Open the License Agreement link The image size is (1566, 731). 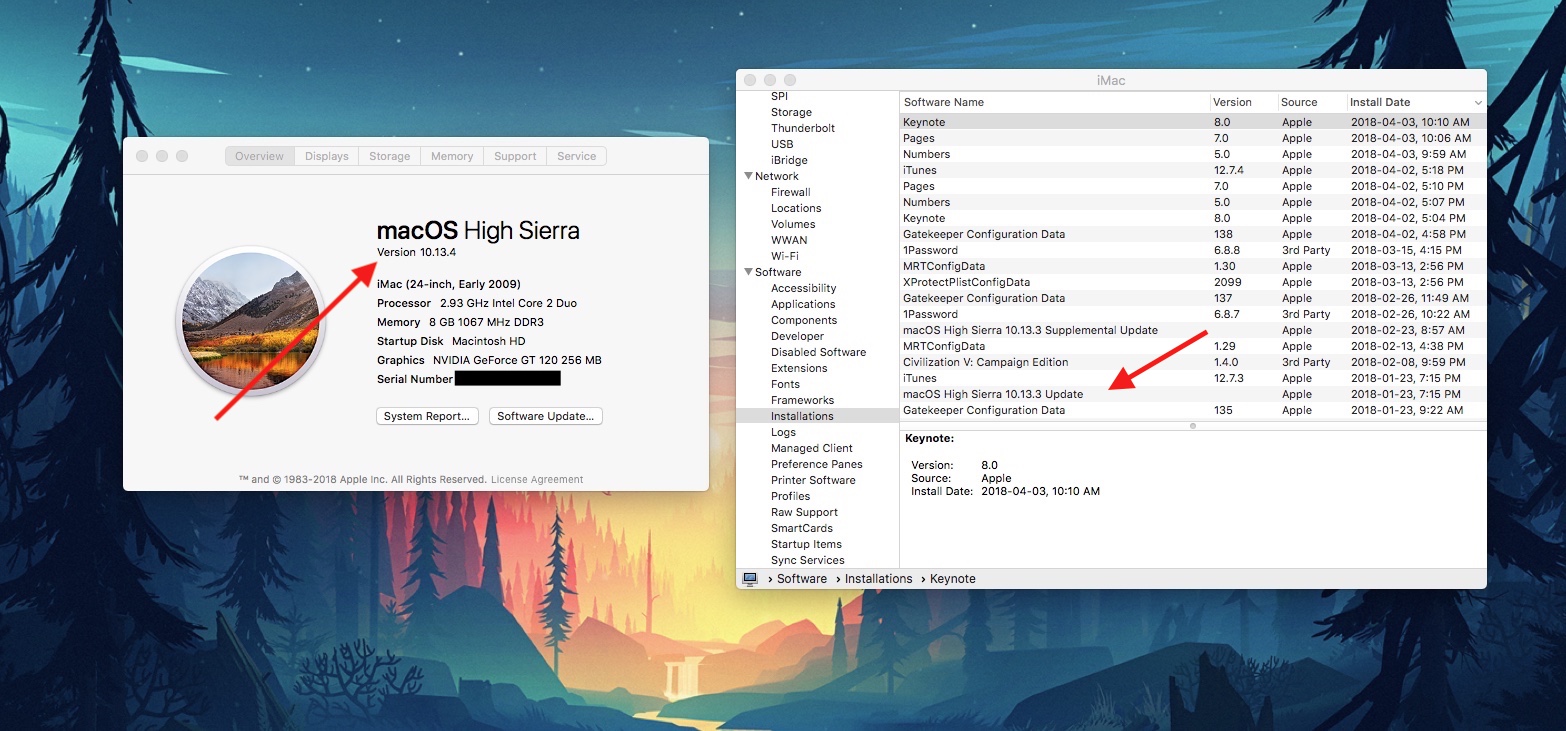[x=537, y=480]
